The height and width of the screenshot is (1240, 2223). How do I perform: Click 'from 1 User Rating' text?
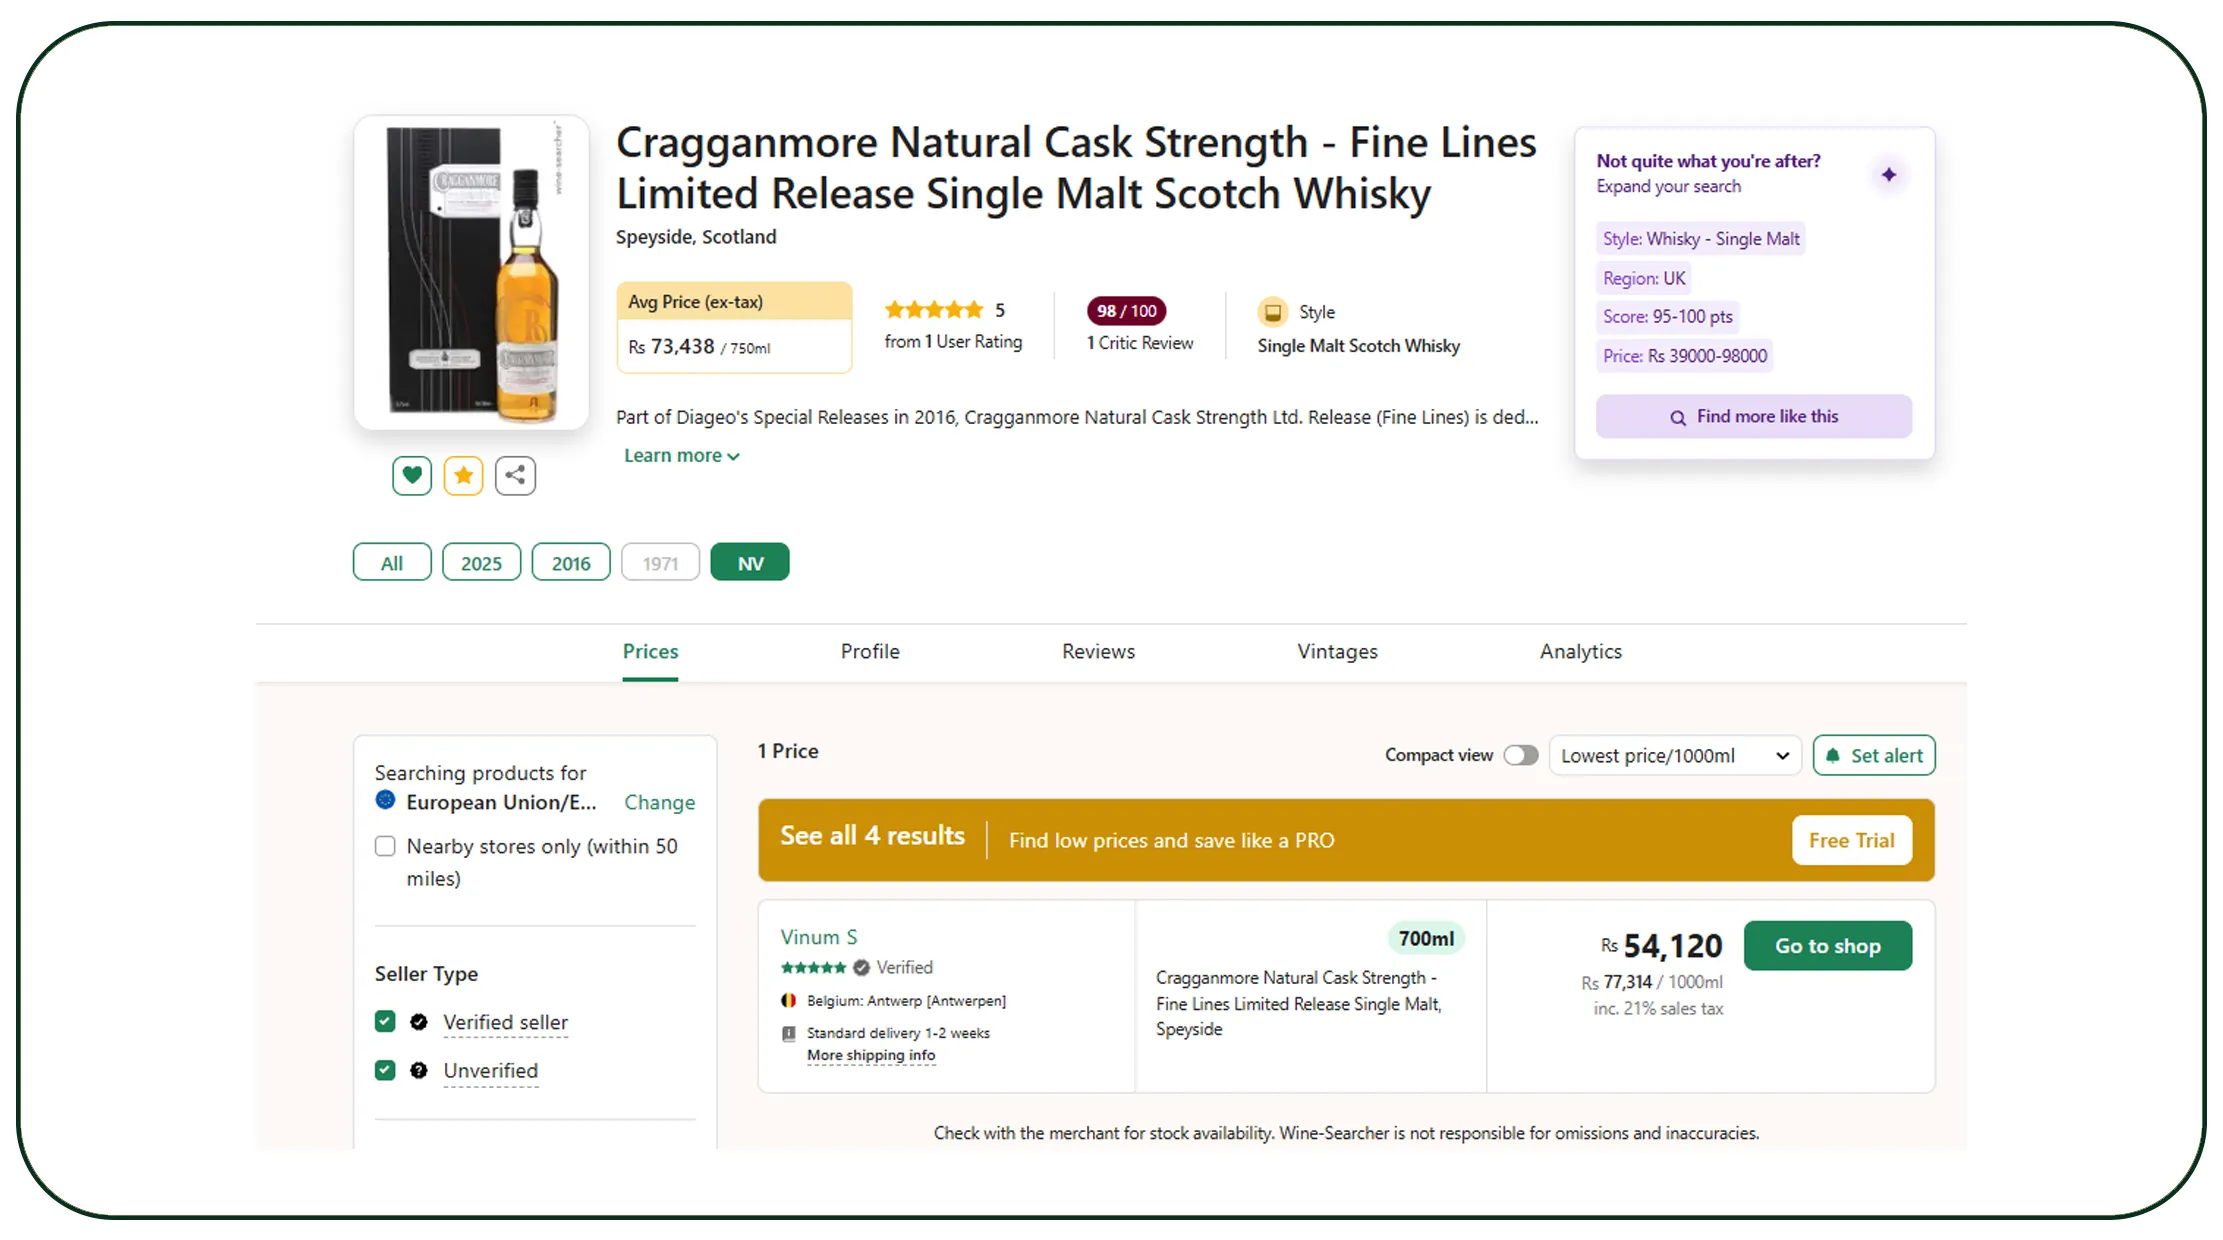click(x=953, y=341)
